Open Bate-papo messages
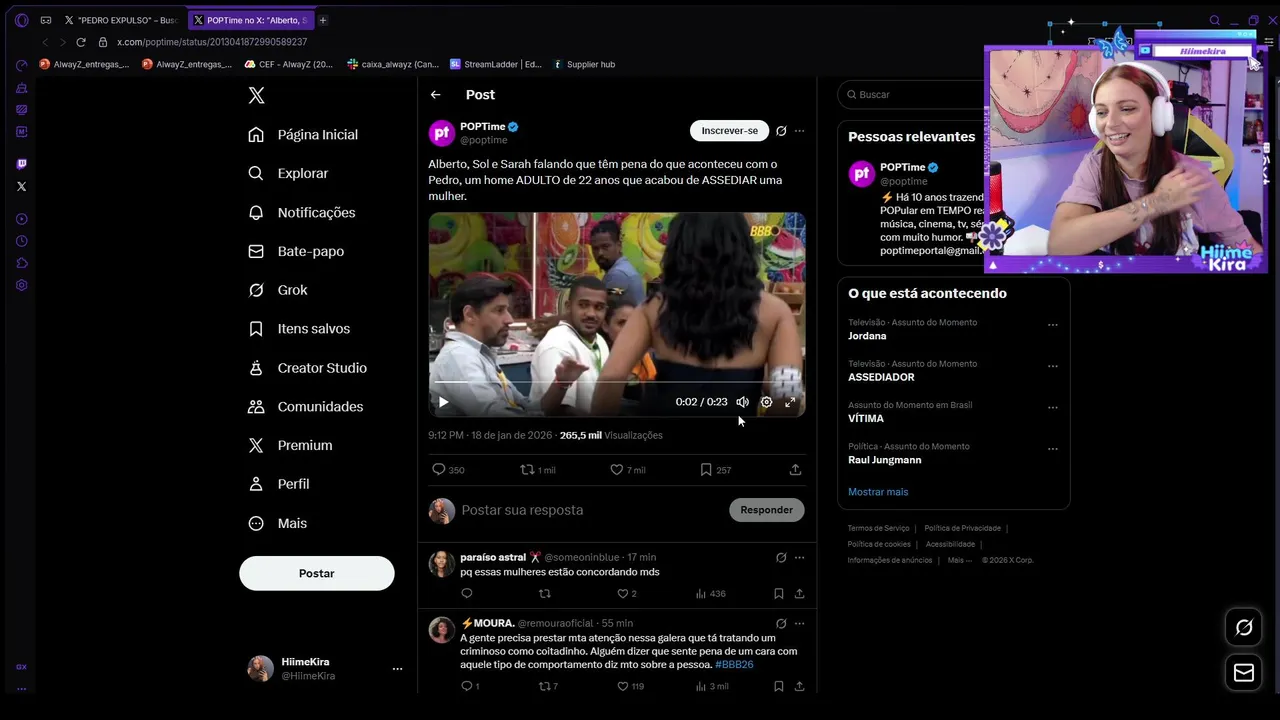The width and height of the screenshot is (1280, 720). coord(296,251)
